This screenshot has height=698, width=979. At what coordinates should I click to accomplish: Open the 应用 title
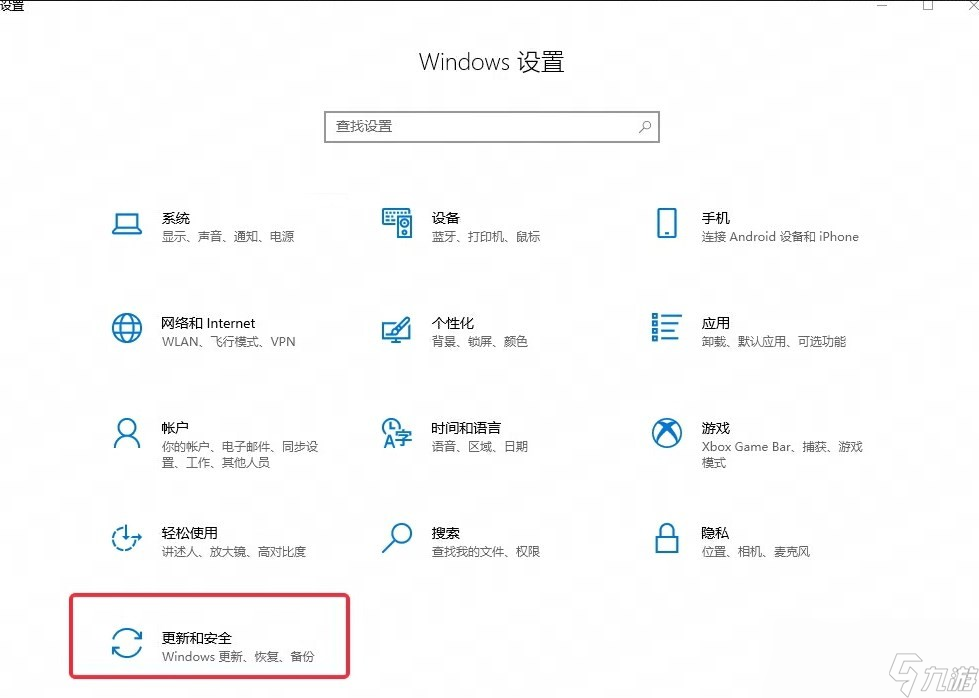tap(716, 323)
